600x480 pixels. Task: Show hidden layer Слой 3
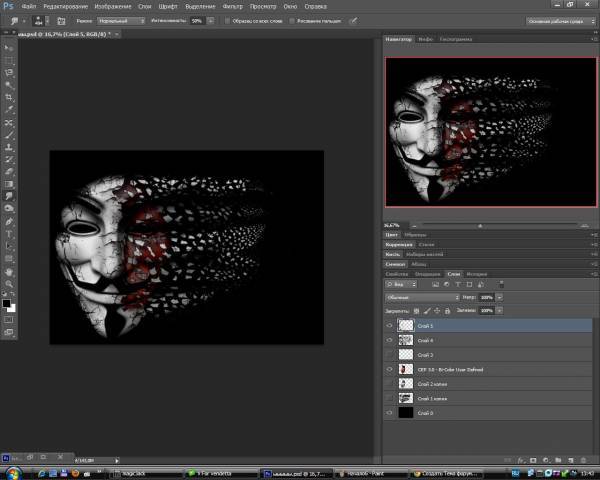point(389,355)
